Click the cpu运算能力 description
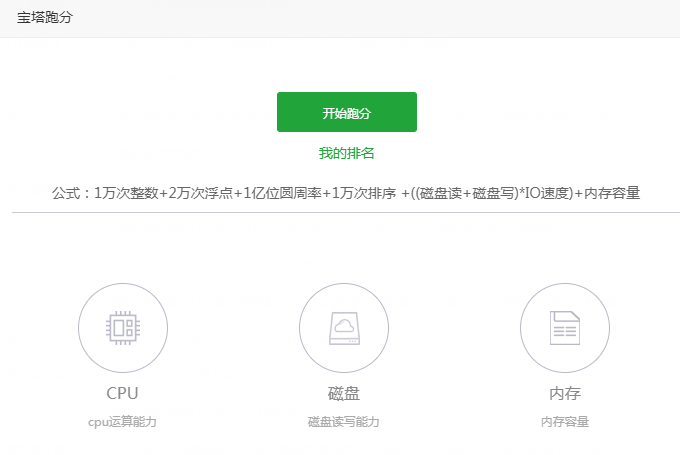 point(122,422)
